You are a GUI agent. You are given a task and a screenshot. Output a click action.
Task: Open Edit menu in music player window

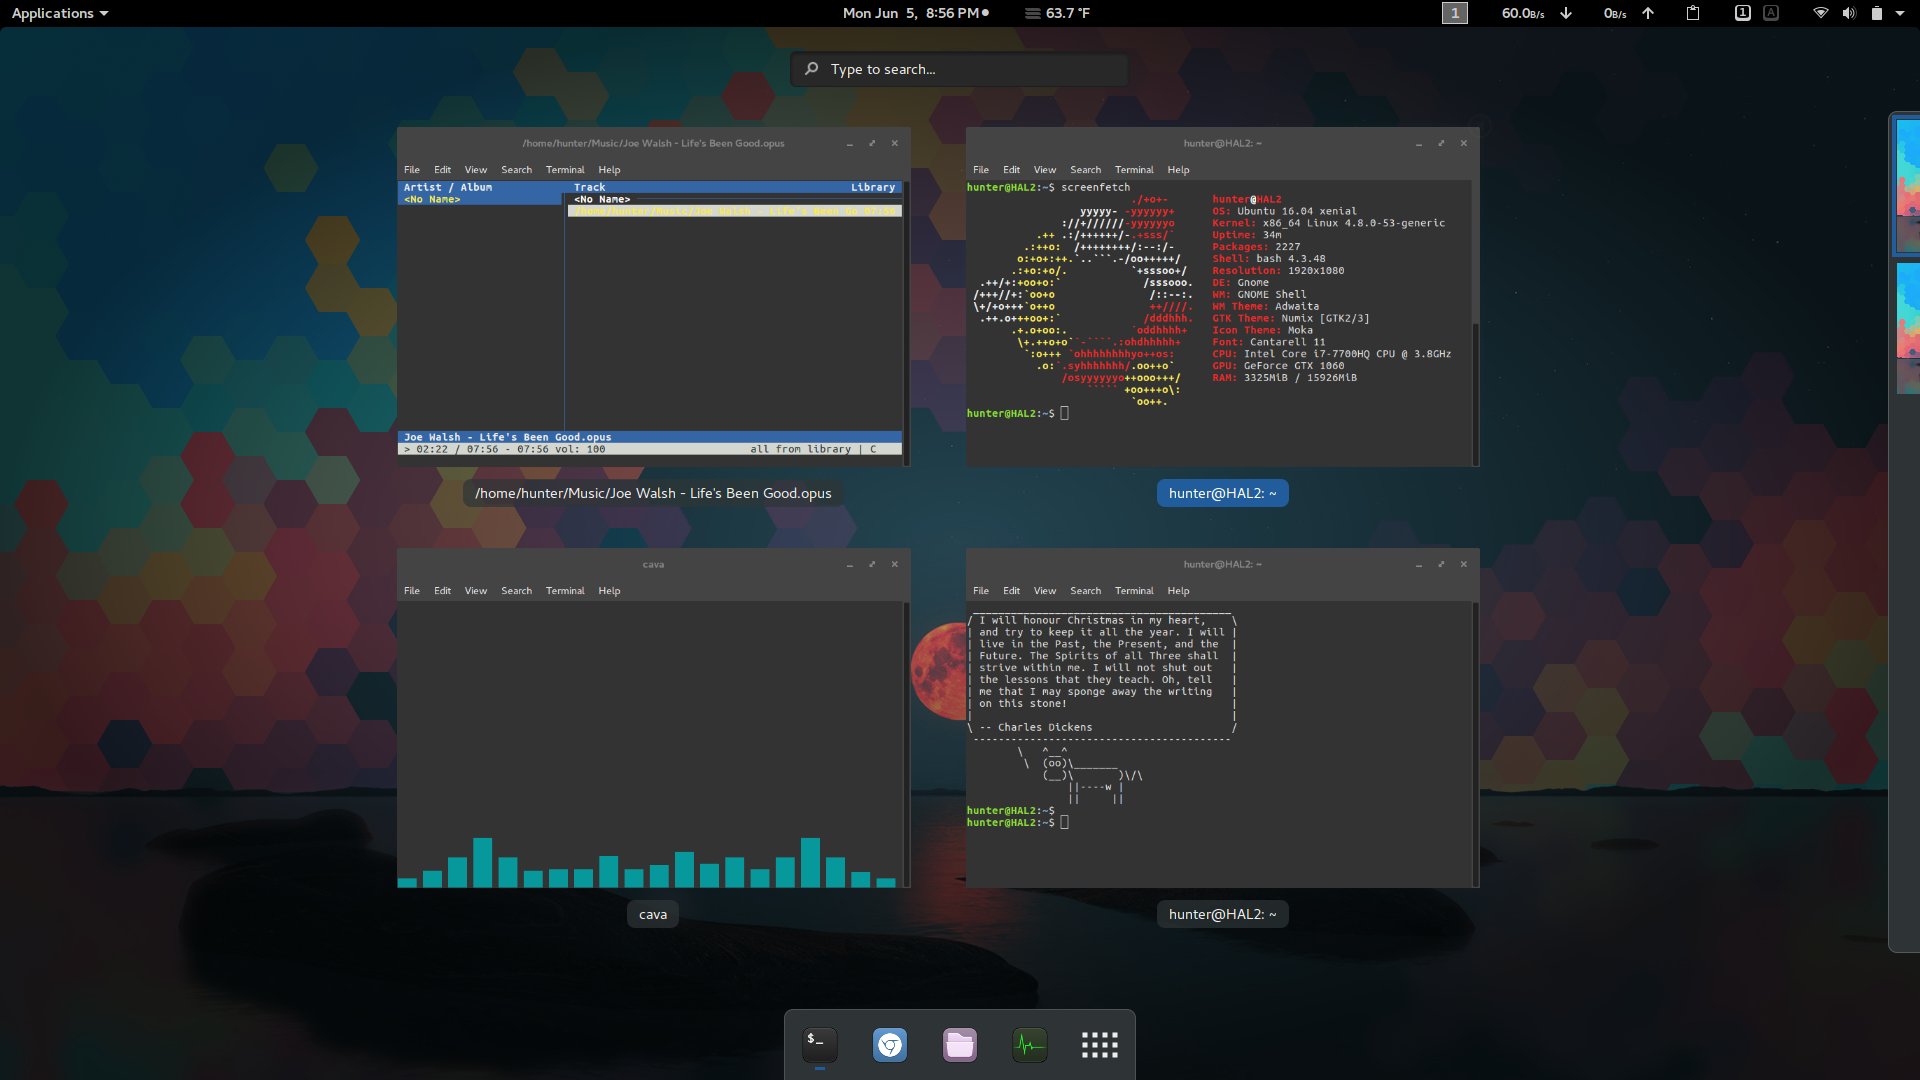coord(443,170)
